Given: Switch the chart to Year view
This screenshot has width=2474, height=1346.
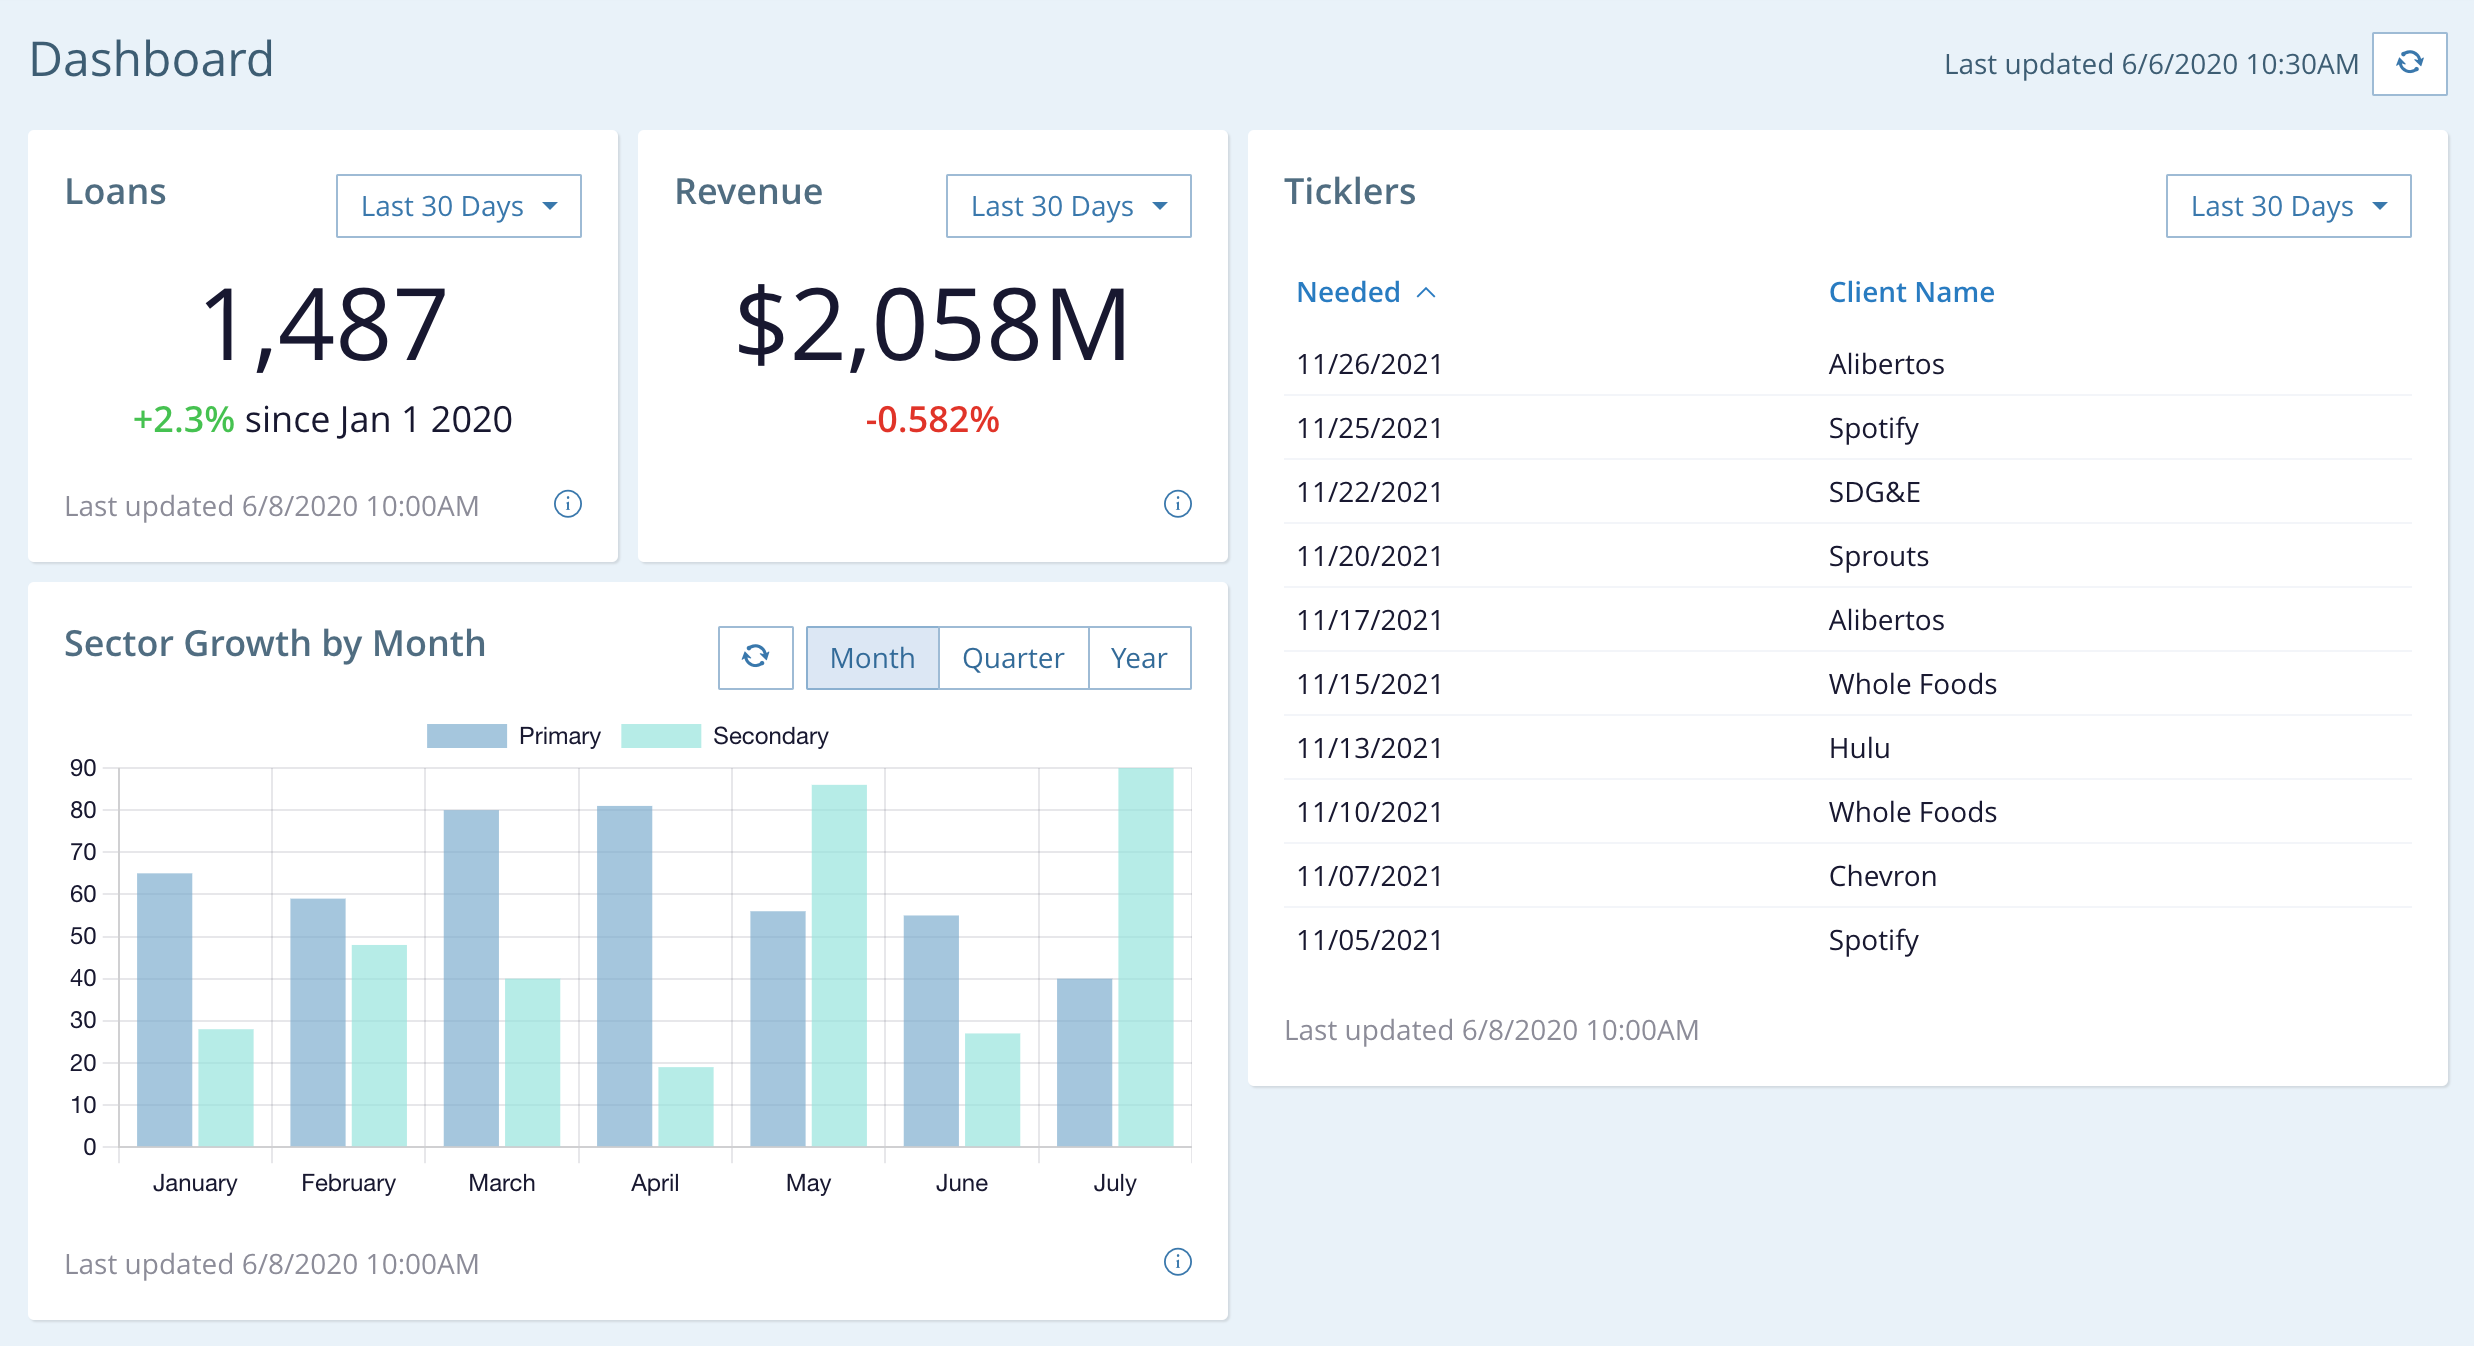Looking at the screenshot, I should (x=1138, y=657).
